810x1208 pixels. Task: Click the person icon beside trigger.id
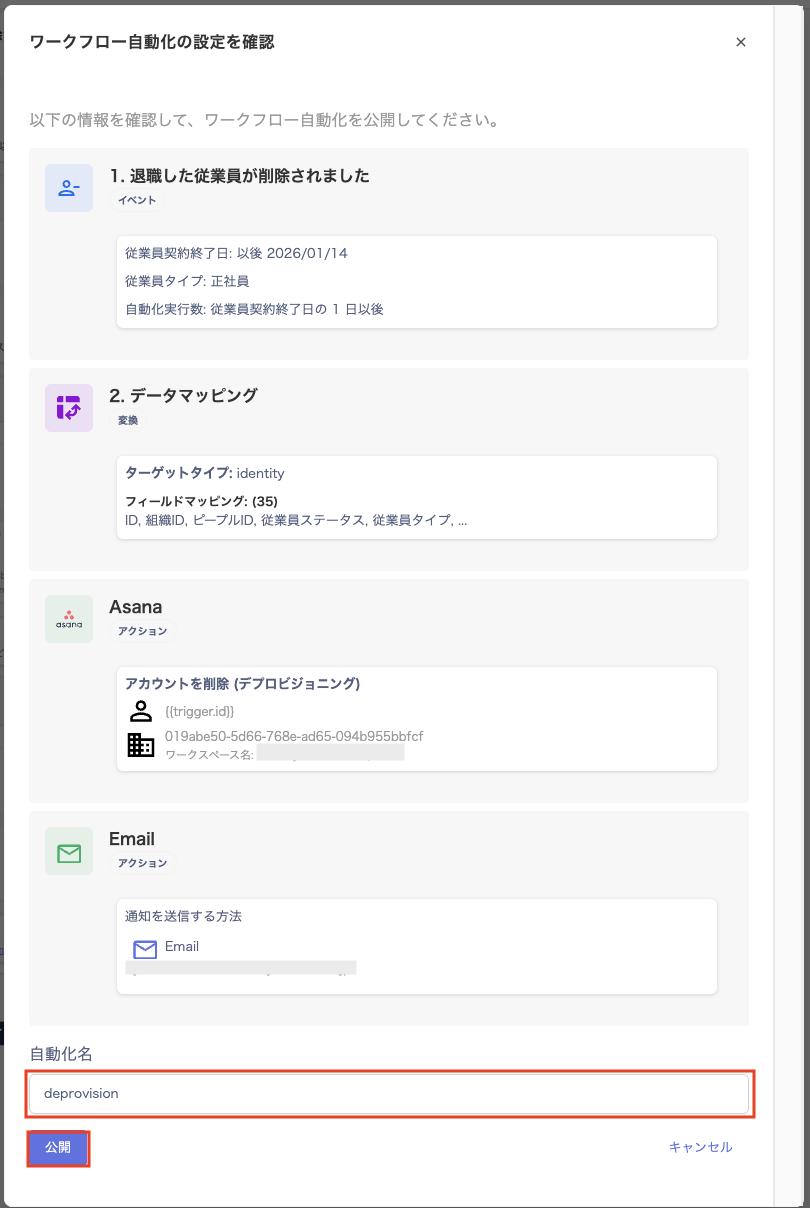point(140,712)
